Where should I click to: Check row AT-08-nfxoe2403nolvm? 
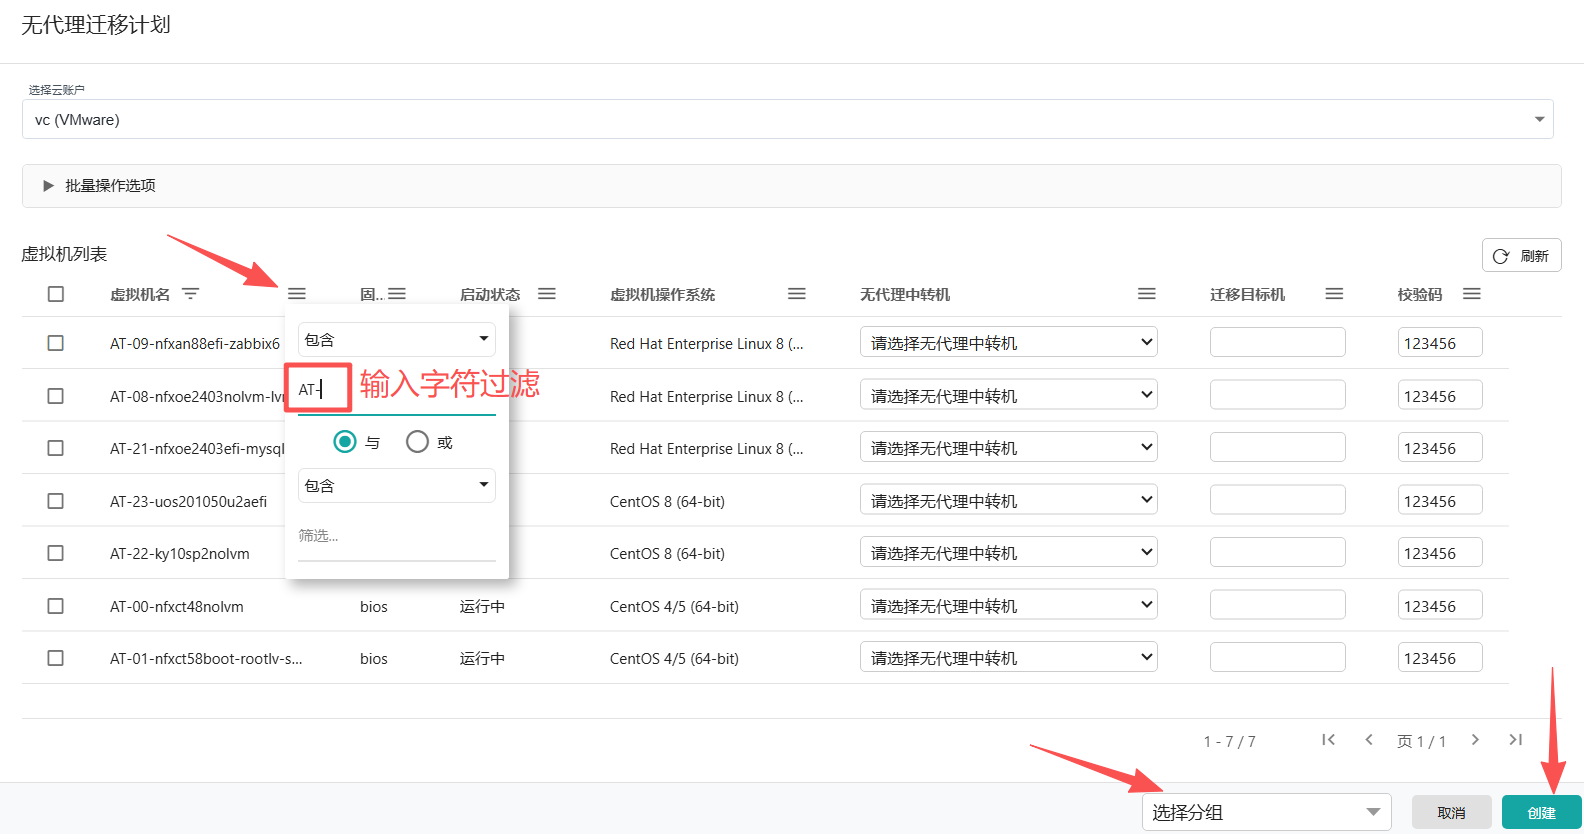point(56,396)
